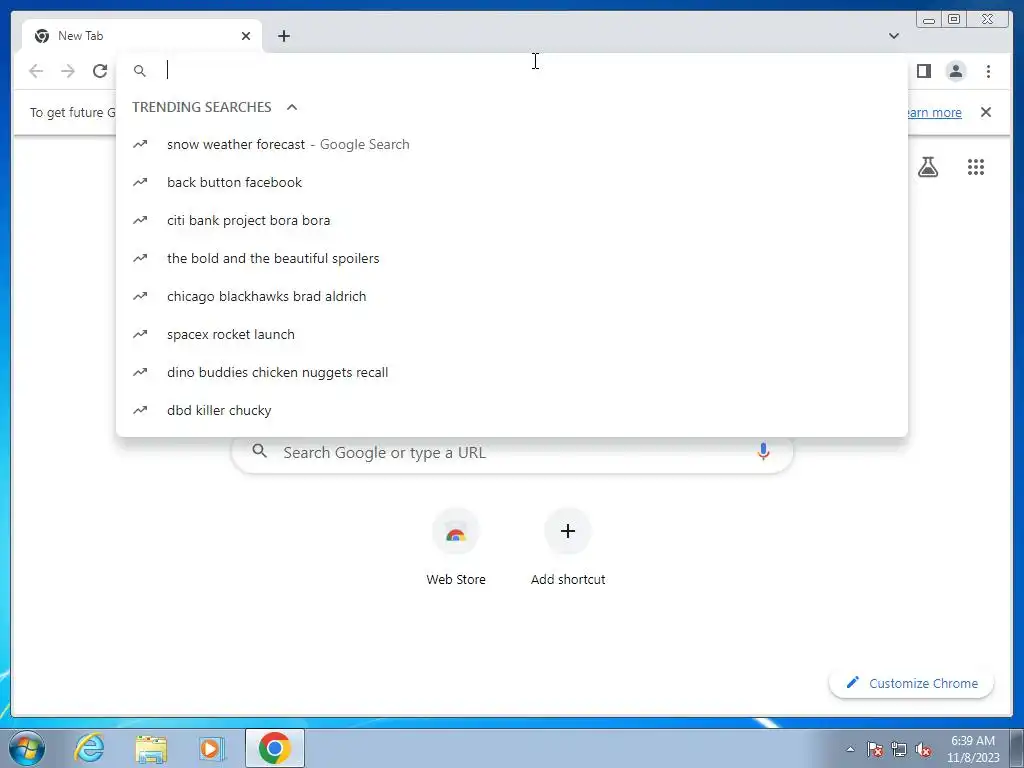This screenshot has height=768, width=1024.
Task: Select 'dino buddies chicken nuggets recall'
Action: pyautogui.click(x=511, y=372)
